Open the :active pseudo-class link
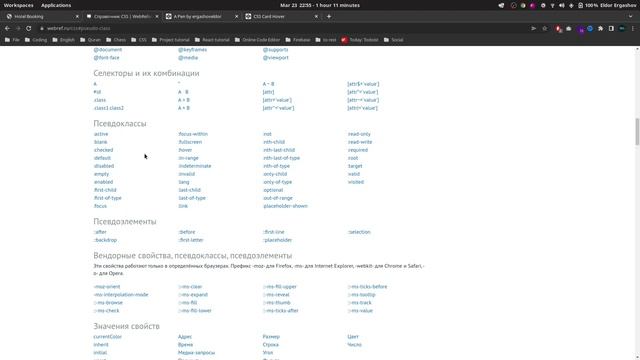Screen dimensions: 640x360 tap(101, 134)
